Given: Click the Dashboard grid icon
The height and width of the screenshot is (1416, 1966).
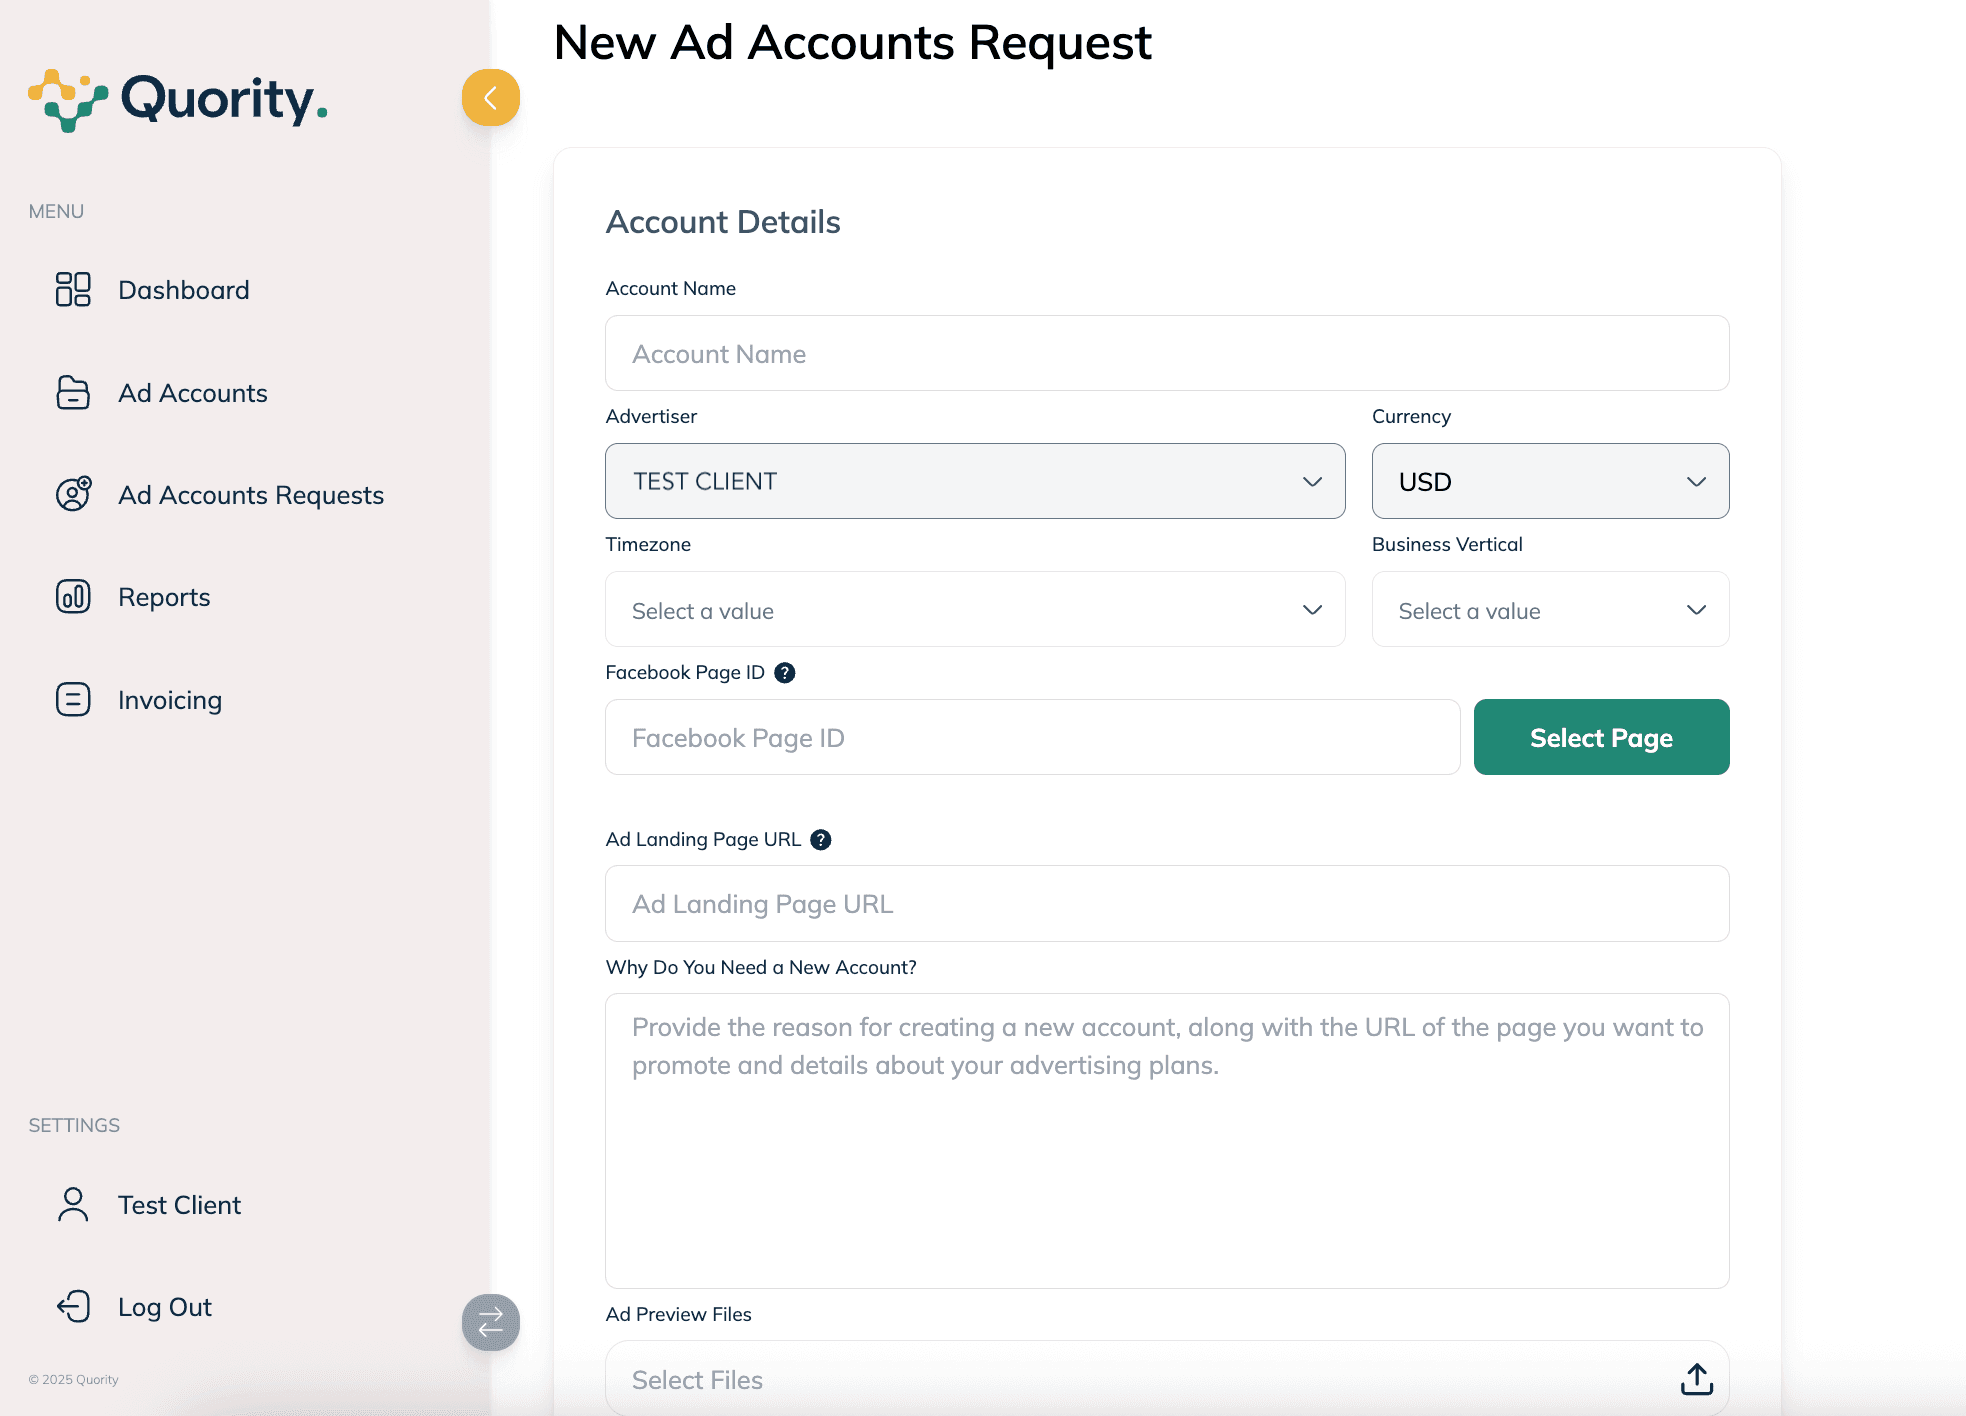Looking at the screenshot, I should click(x=73, y=289).
